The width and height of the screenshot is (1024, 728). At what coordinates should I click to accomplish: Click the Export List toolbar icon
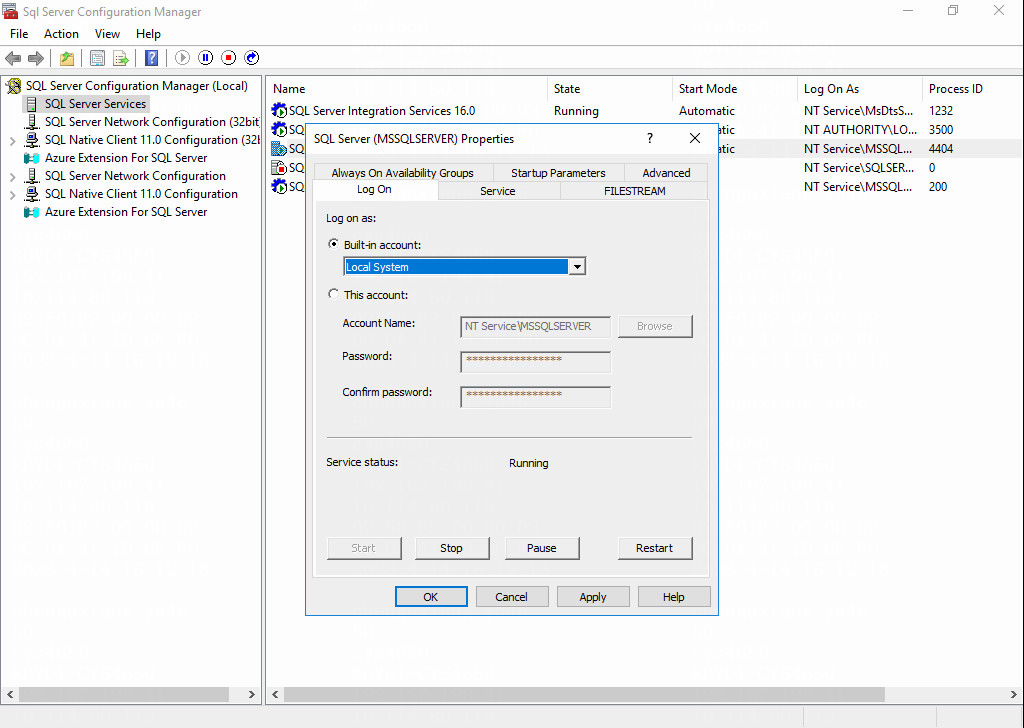click(121, 58)
